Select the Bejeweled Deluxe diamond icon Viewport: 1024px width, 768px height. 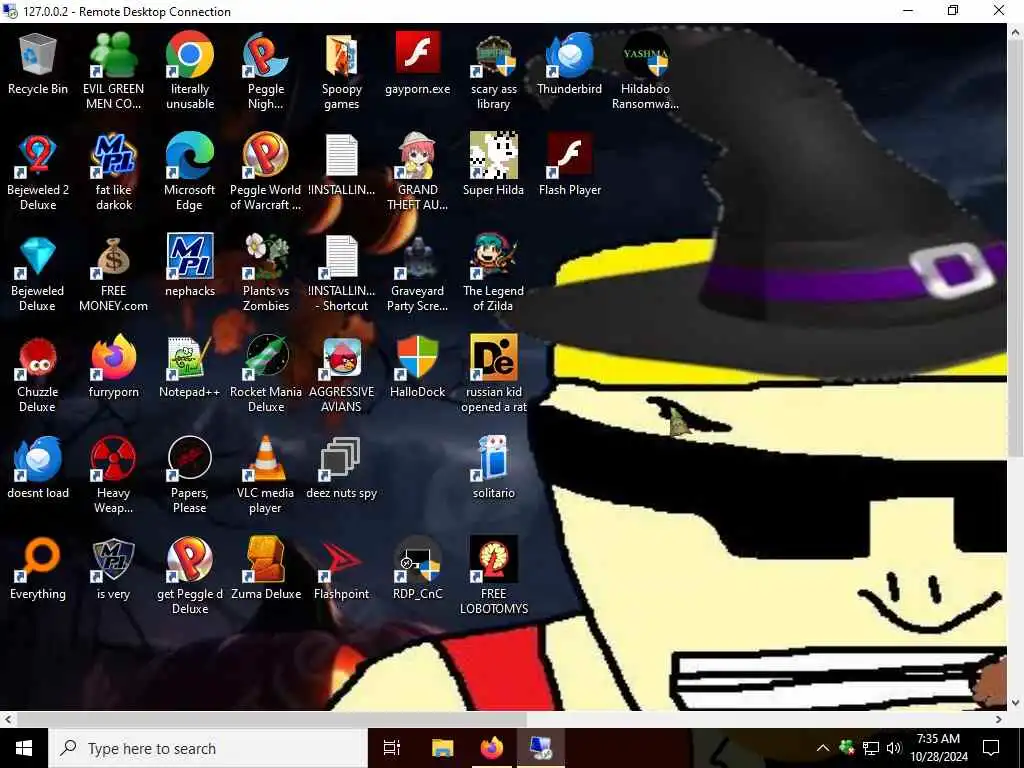tap(37, 273)
